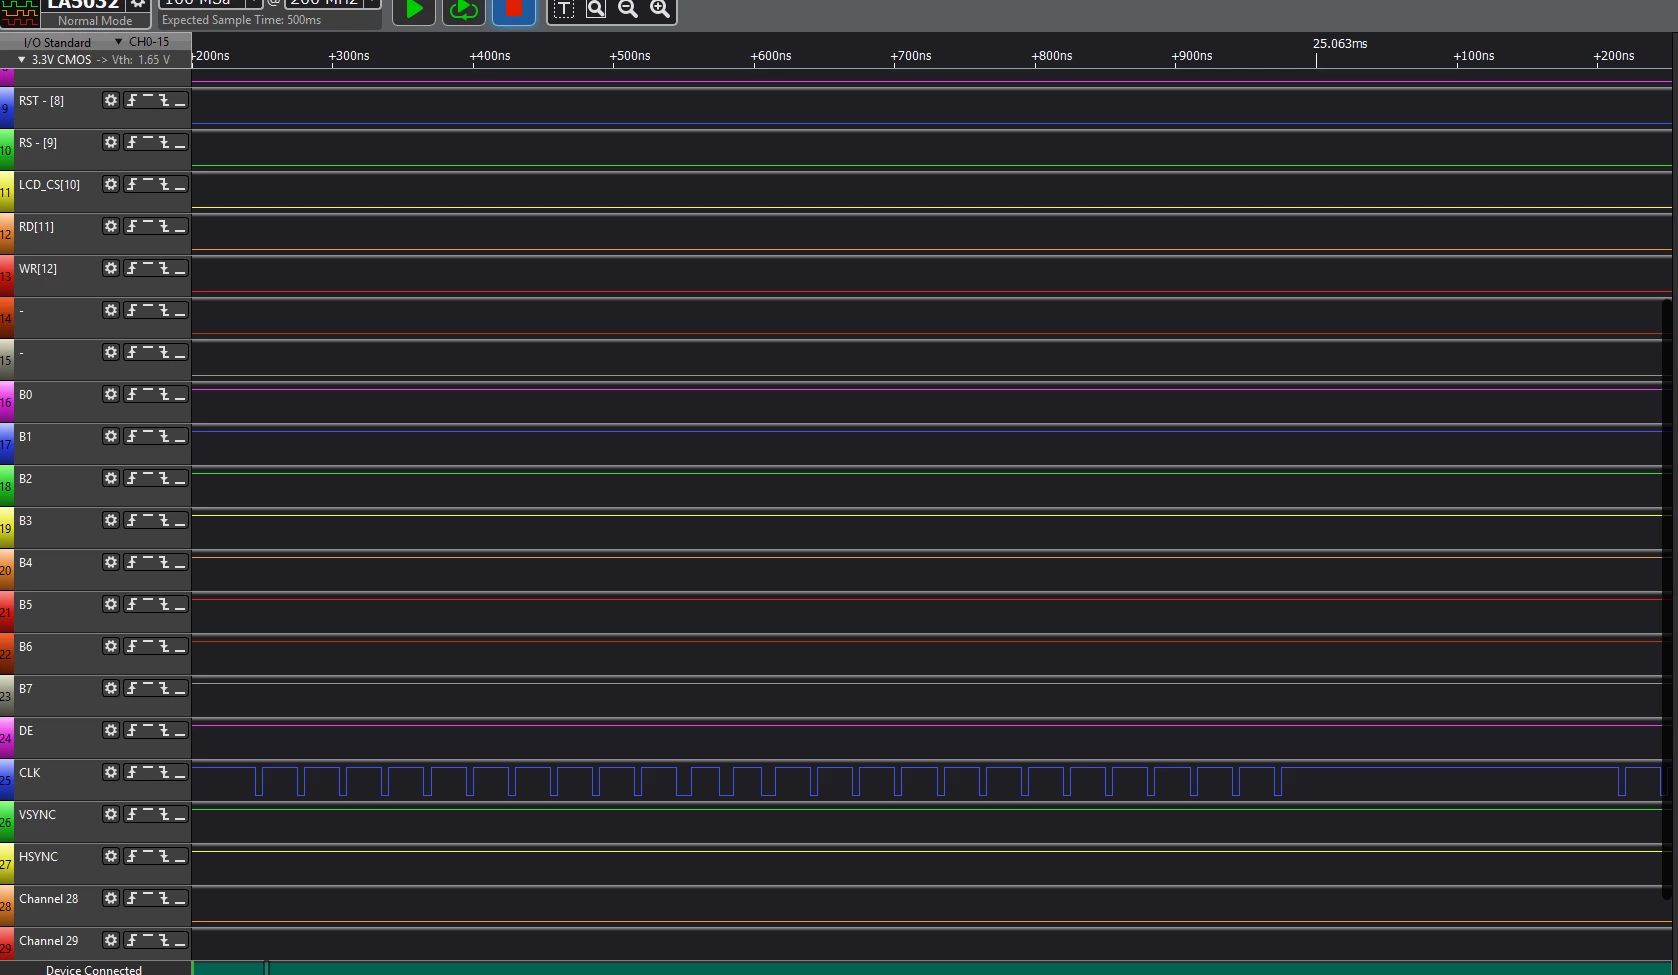Select the B3 channel label
Image resolution: width=1678 pixels, height=975 pixels.
[26, 520]
